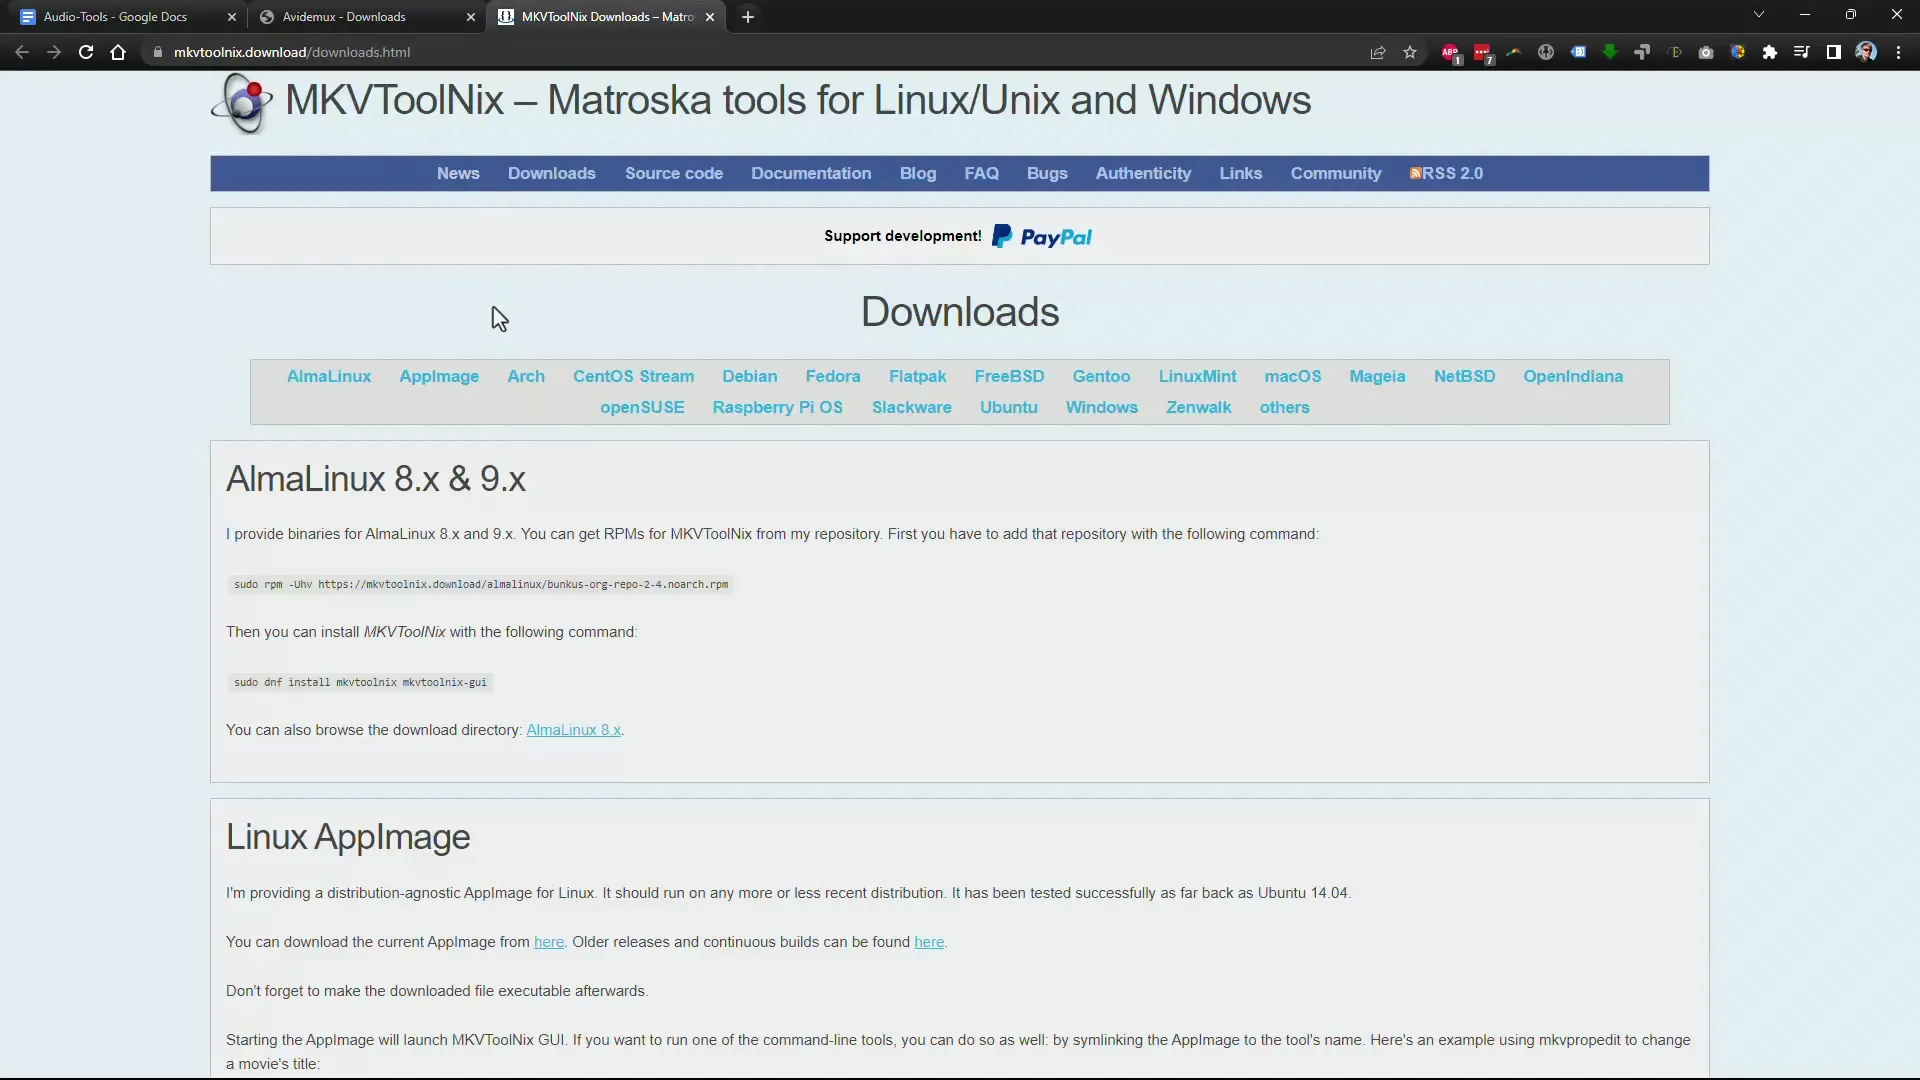
Task: Open the Adblock Plus extension
Action: point(1451,53)
